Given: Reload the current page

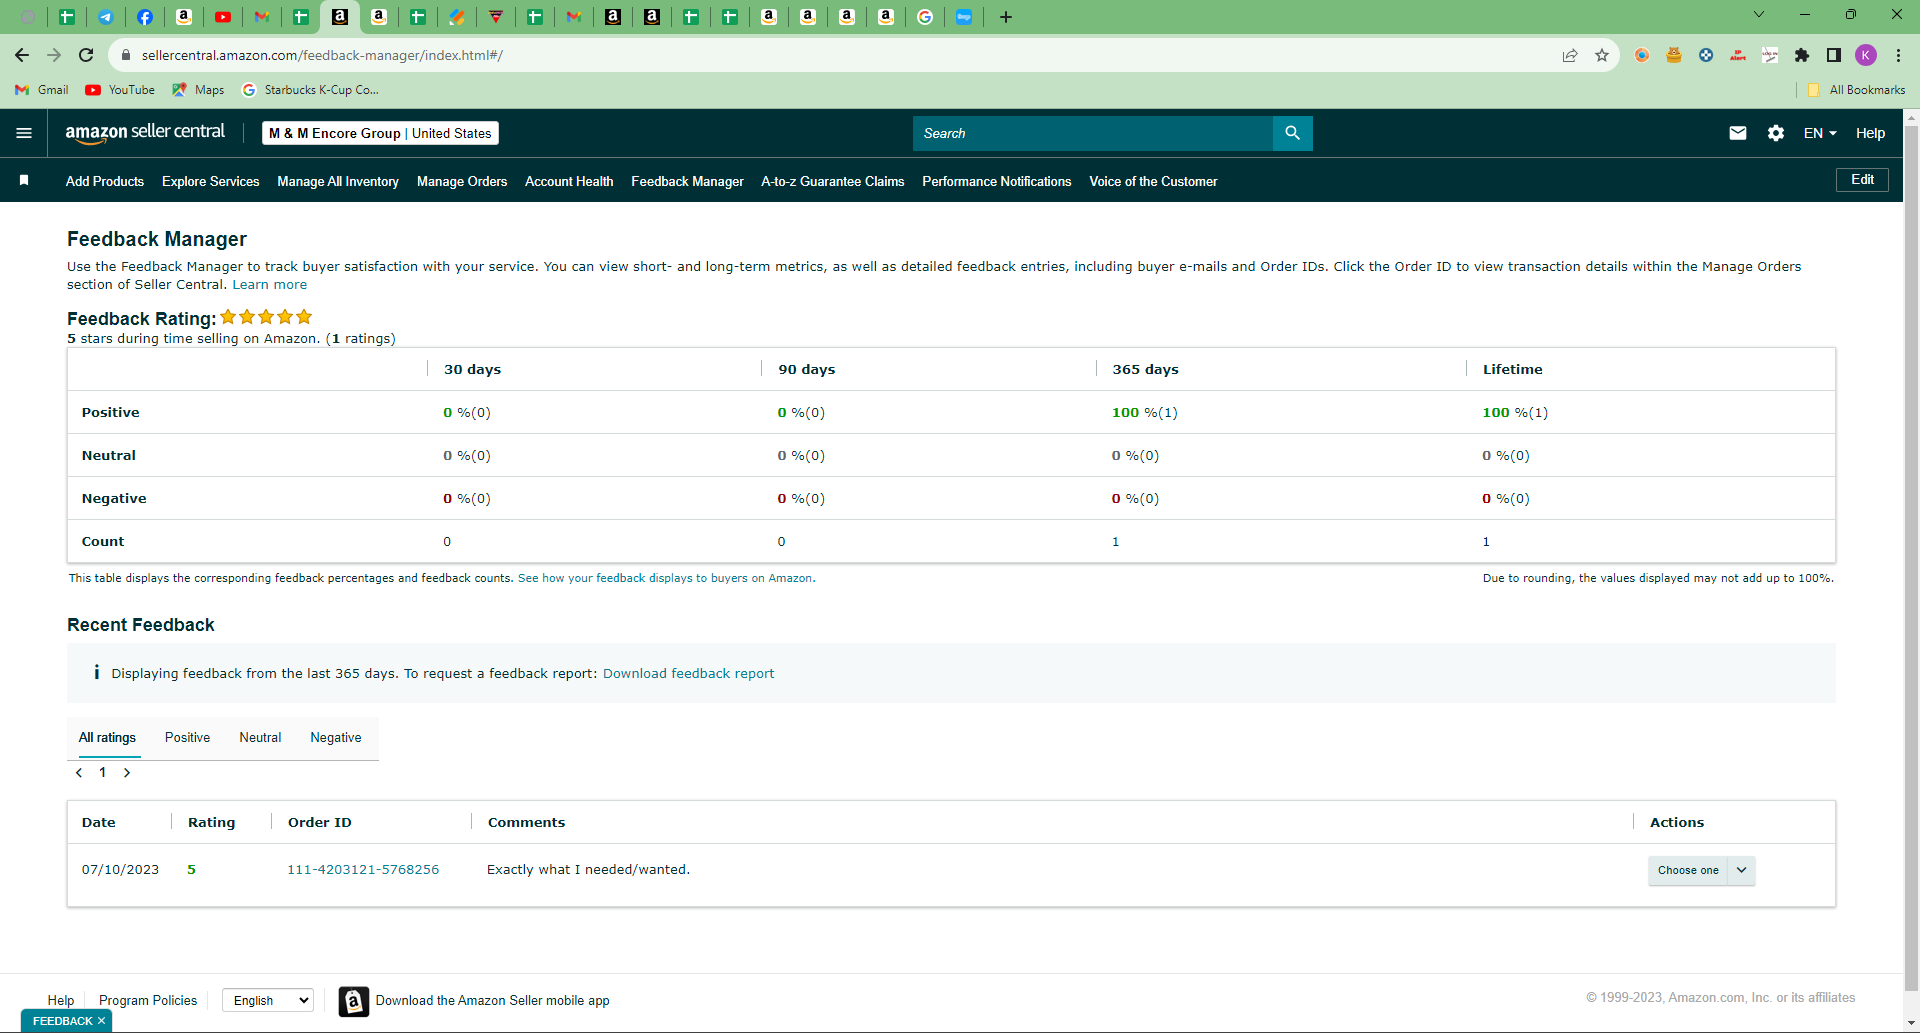Looking at the screenshot, I should pos(86,55).
